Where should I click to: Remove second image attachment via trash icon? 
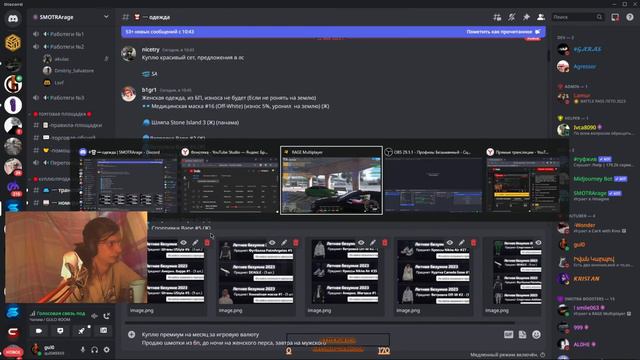[296, 242]
